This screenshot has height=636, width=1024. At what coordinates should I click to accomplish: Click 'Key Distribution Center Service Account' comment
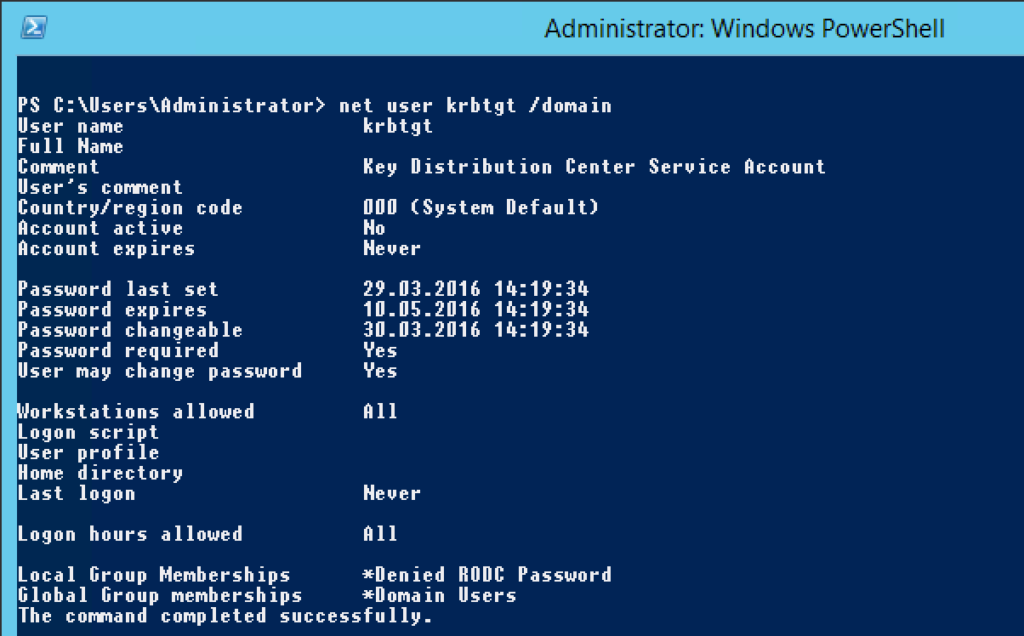point(594,167)
